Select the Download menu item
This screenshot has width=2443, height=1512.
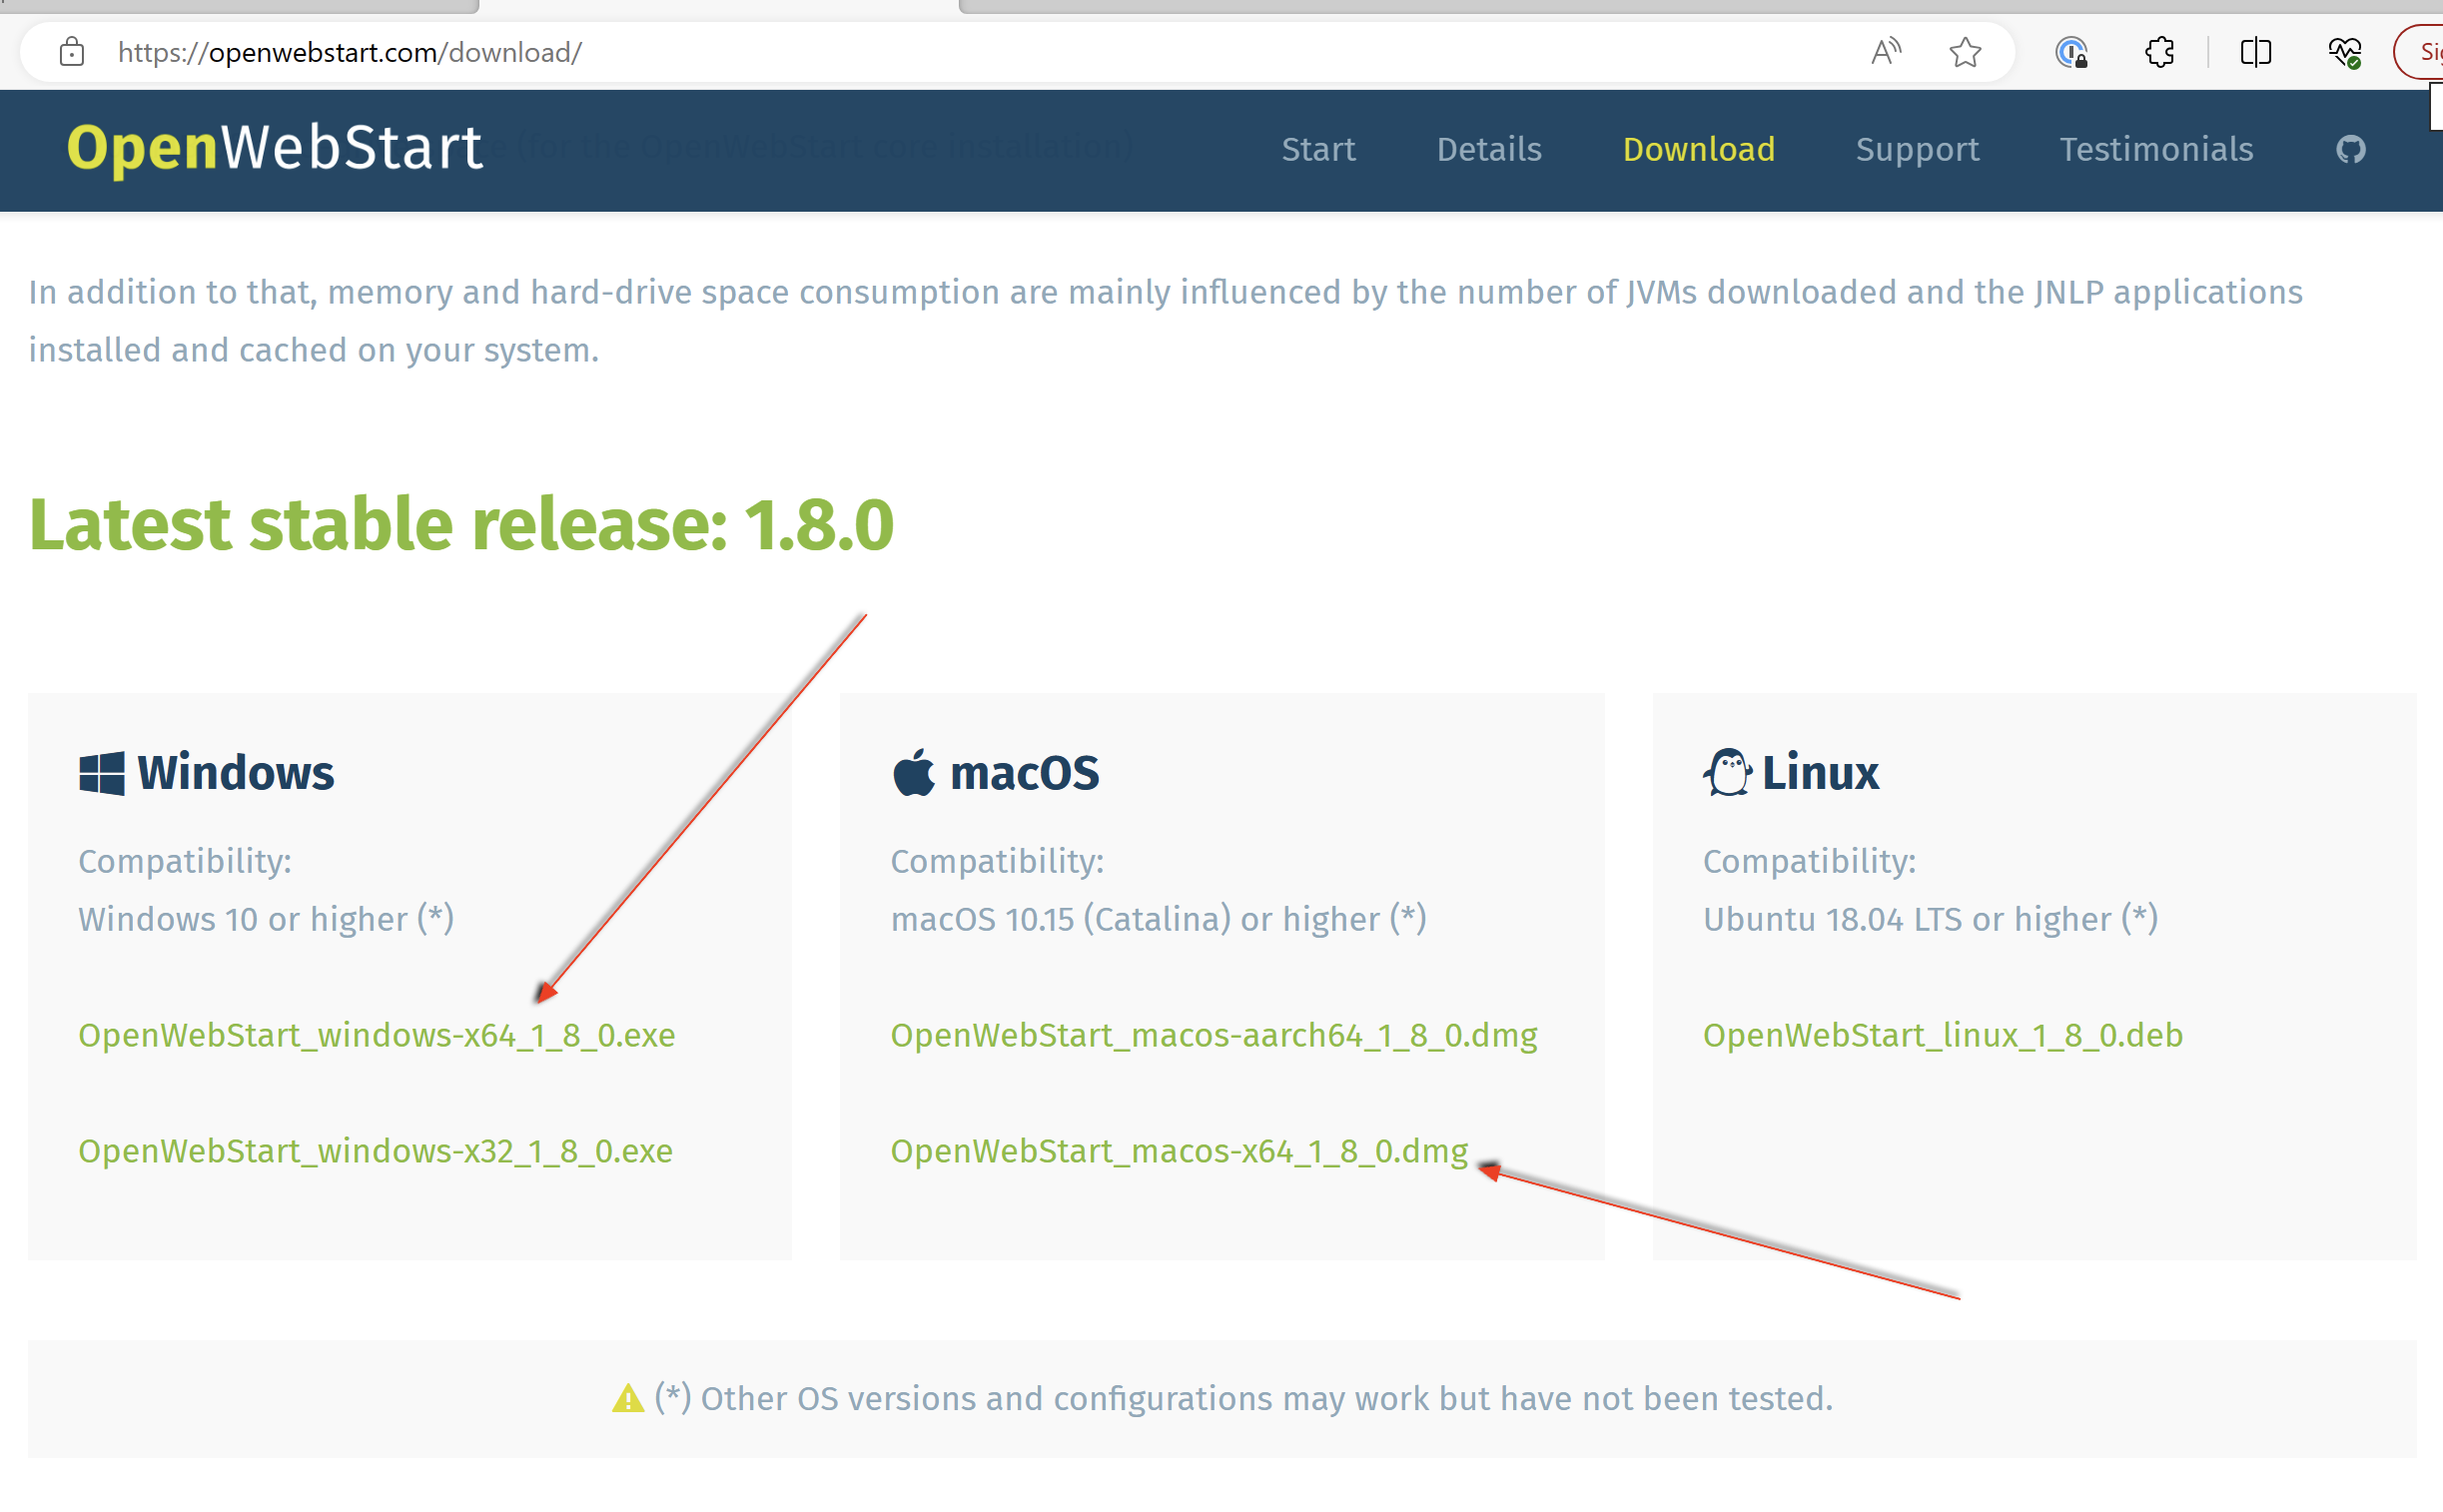click(1698, 150)
